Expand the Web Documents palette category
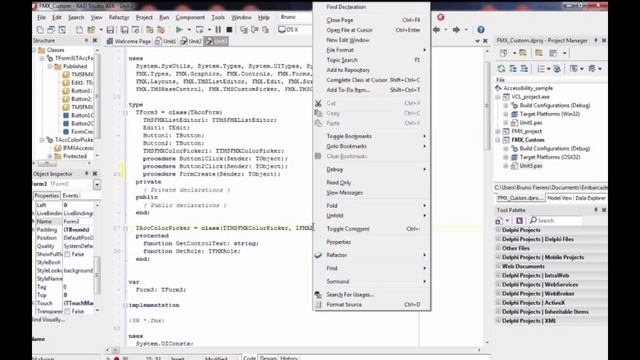The height and width of the screenshot is (360, 640). 498,267
